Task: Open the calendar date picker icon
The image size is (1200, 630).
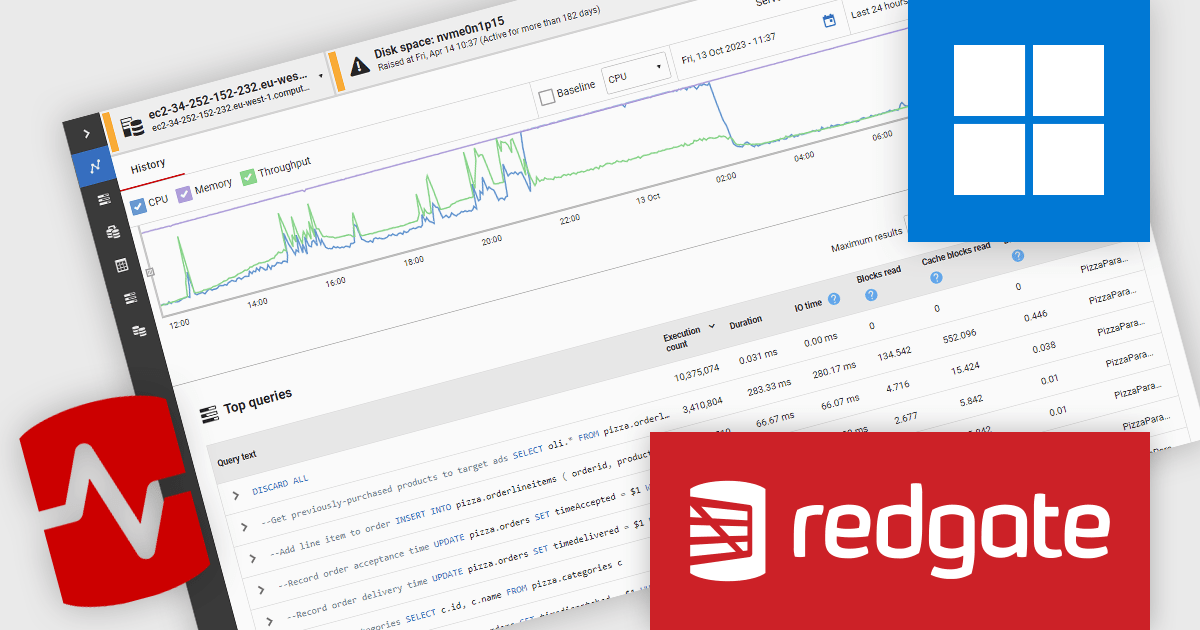Action: [829, 22]
